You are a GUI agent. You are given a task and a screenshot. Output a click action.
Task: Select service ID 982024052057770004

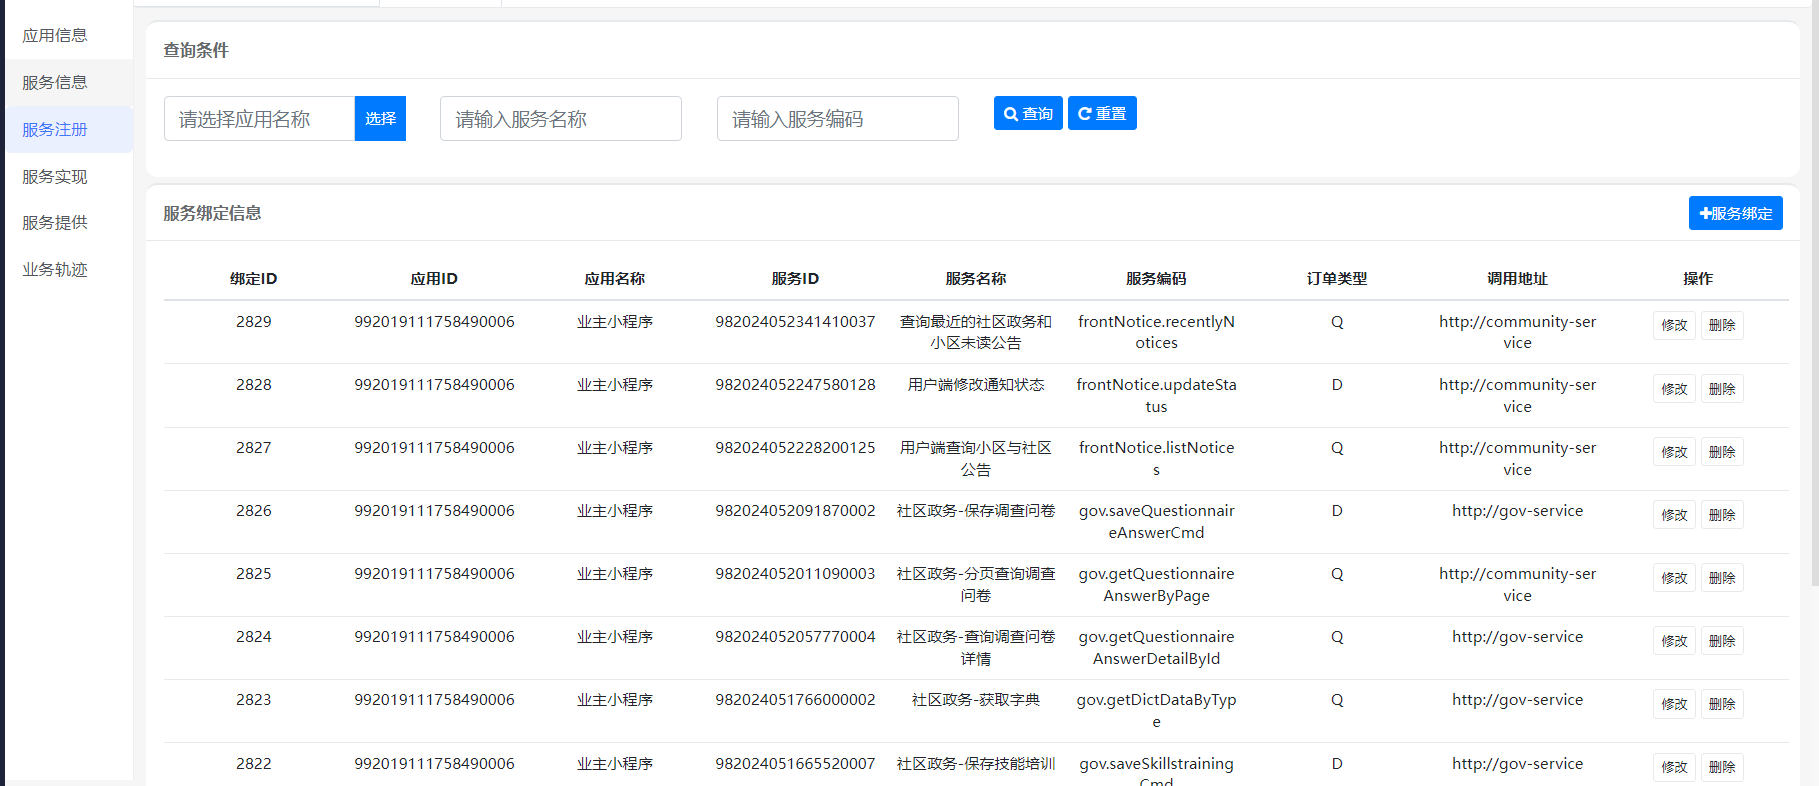tap(795, 636)
